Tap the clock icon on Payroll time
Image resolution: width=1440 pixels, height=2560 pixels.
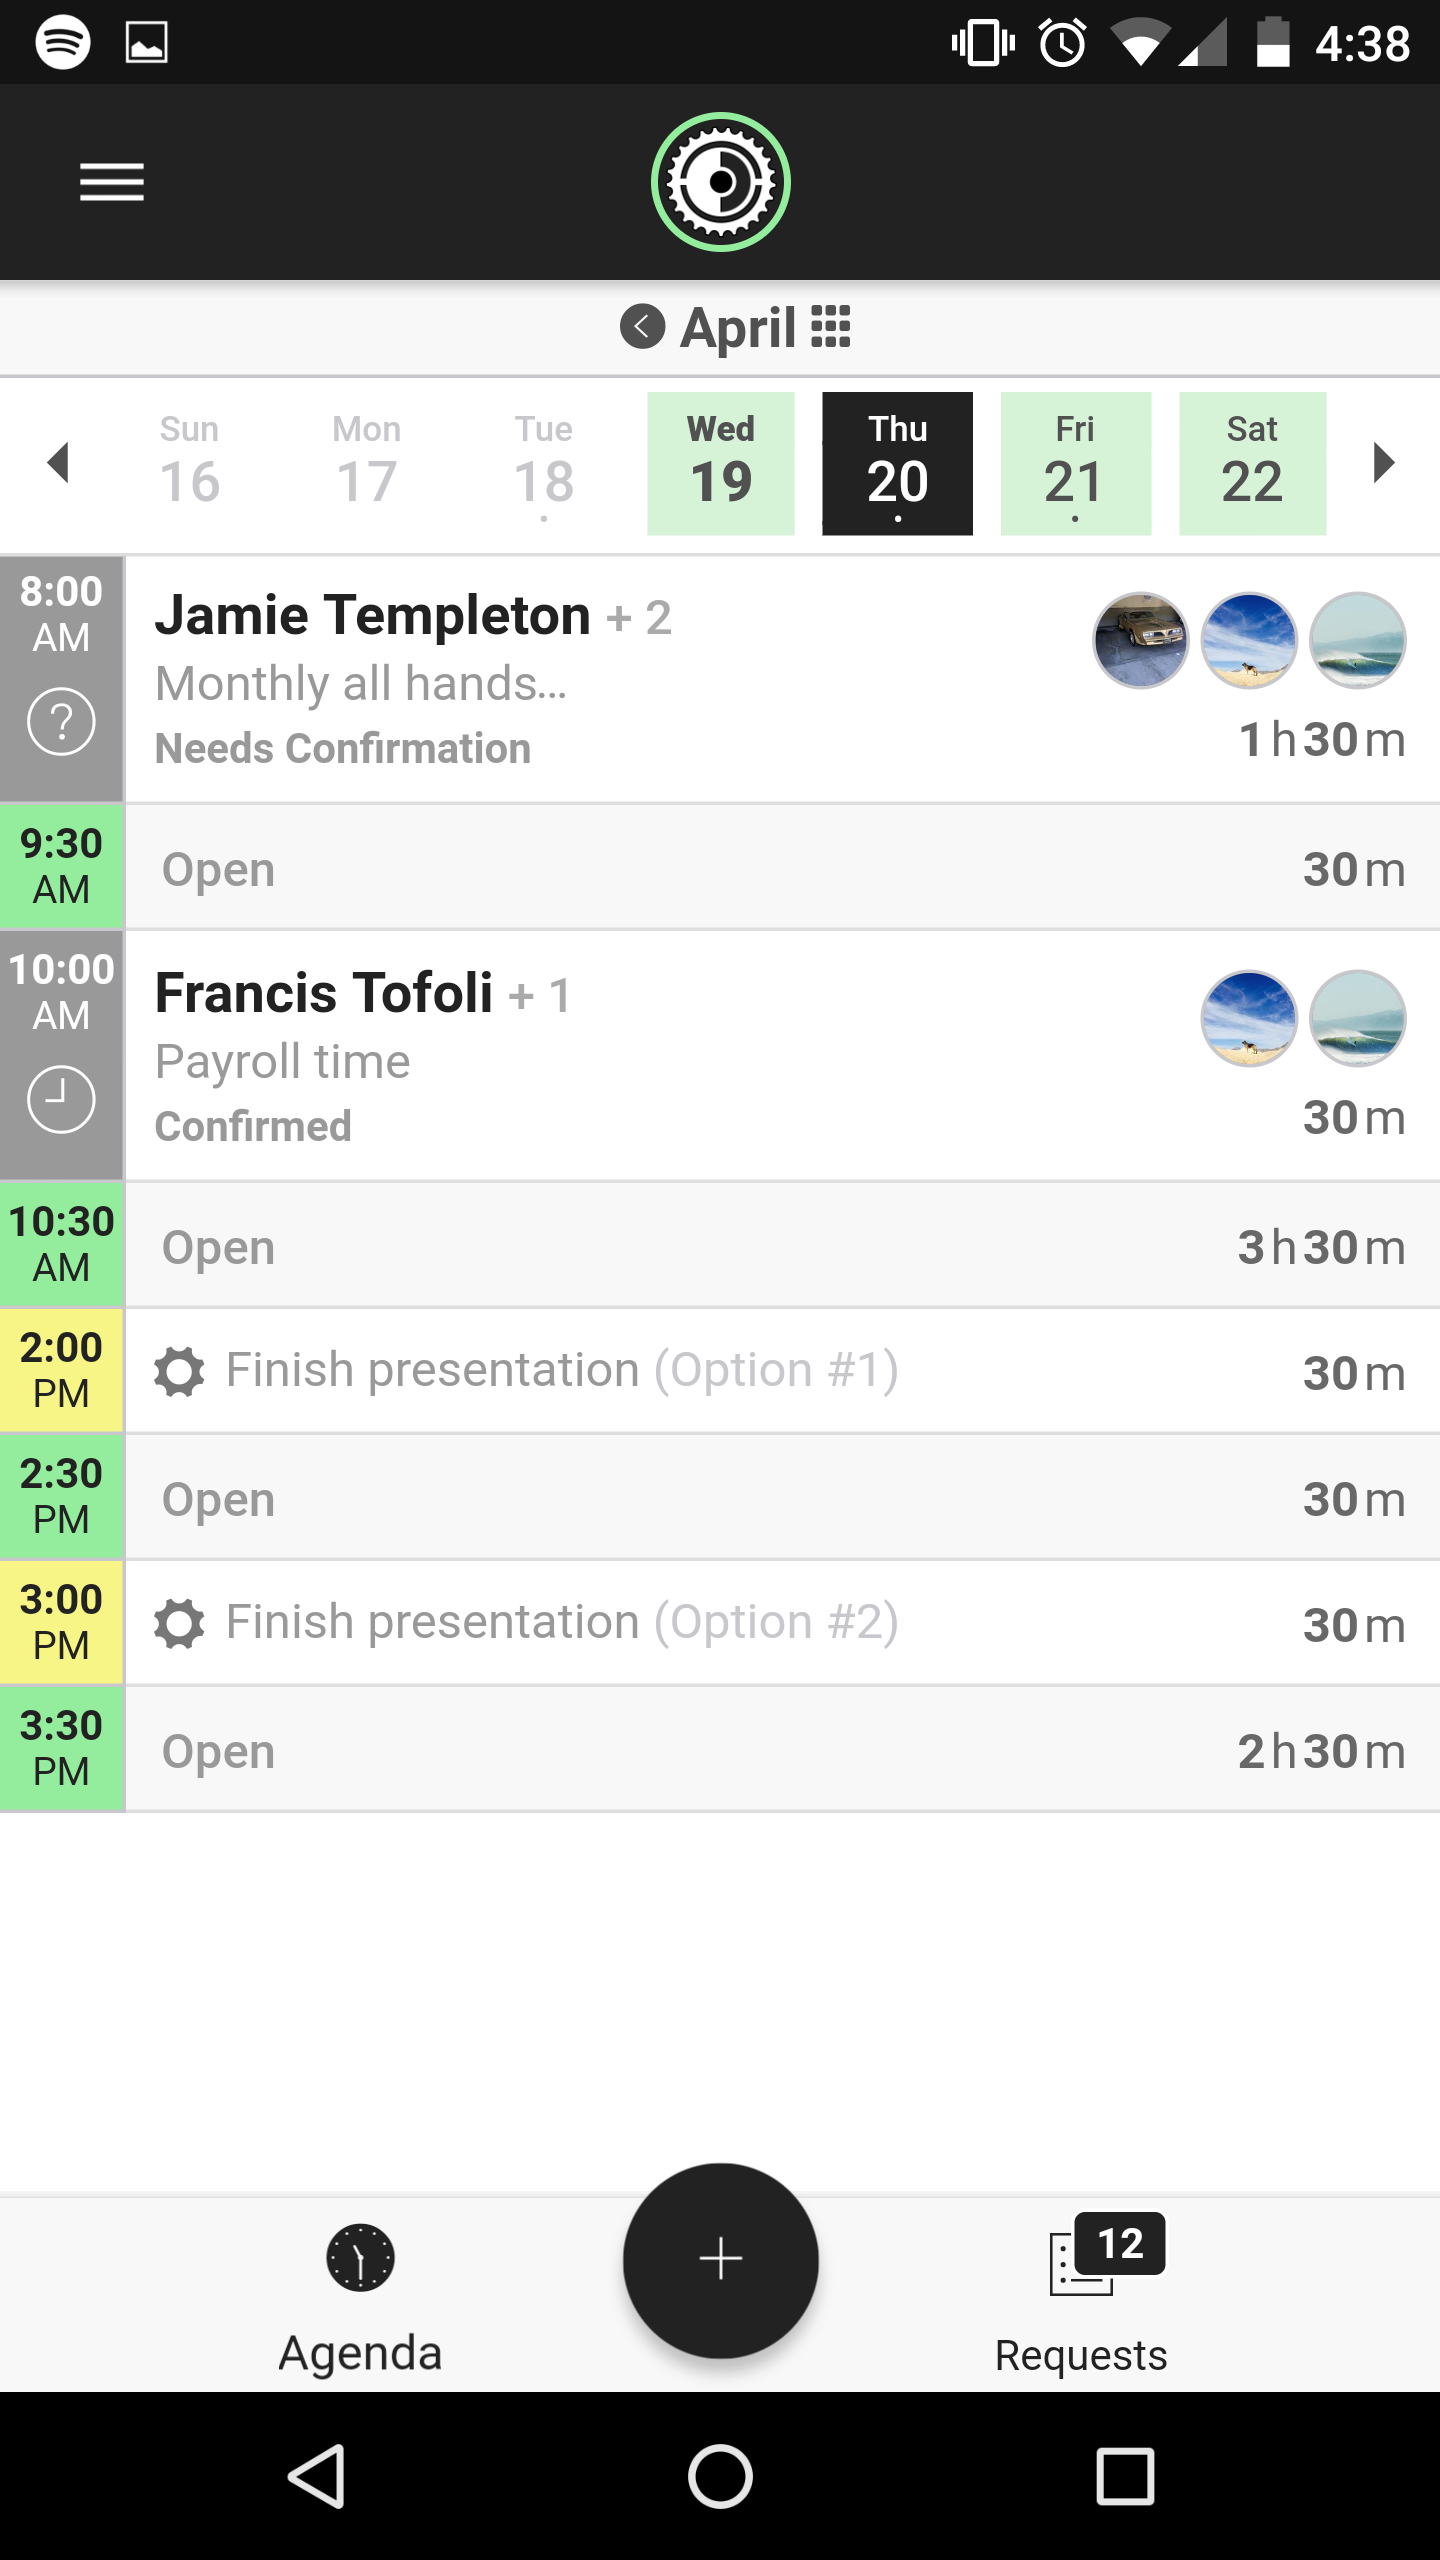coord(61,1099)
